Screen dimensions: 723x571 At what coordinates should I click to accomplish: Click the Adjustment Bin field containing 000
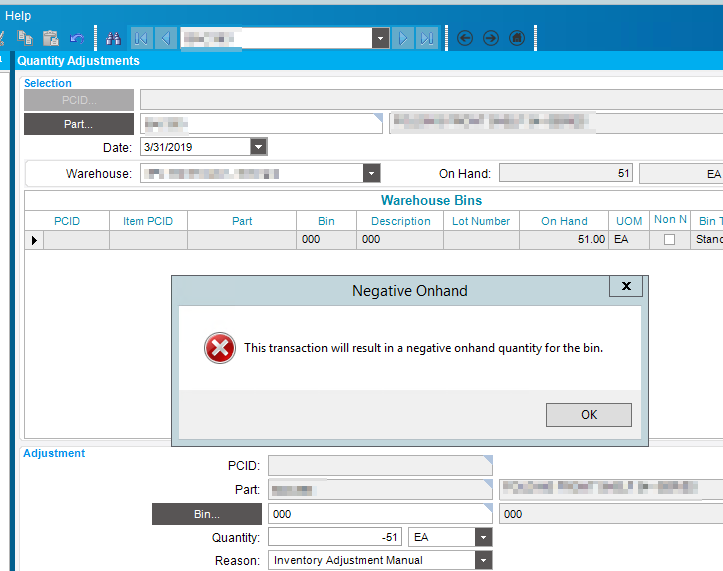(380, 514)
